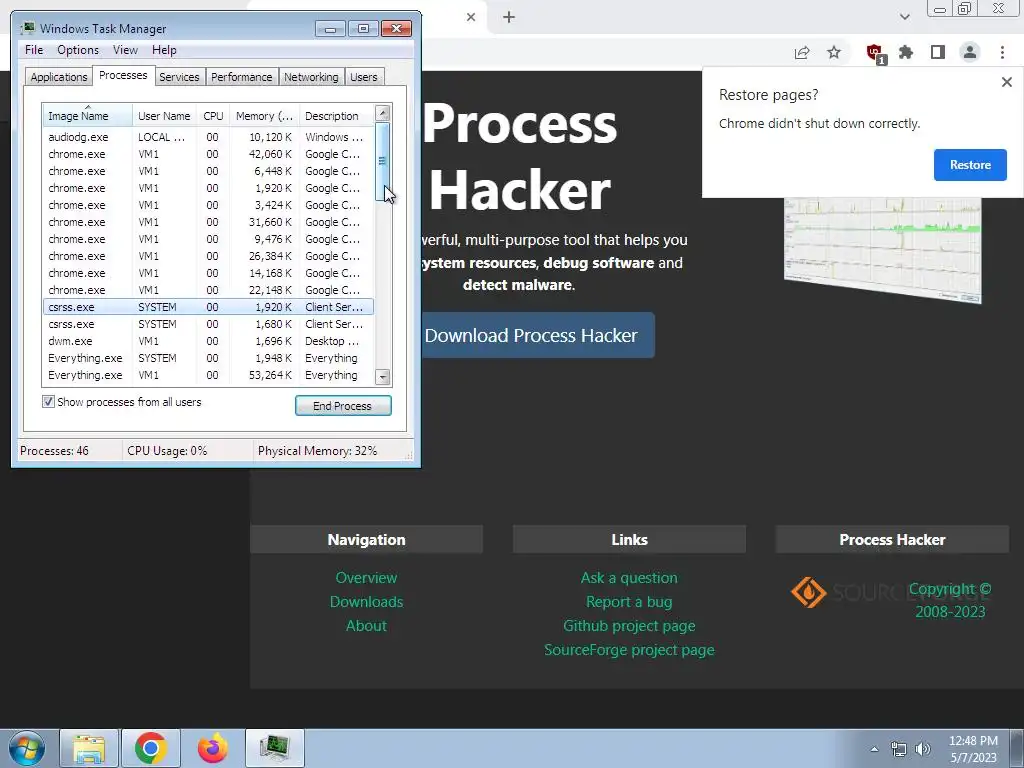Screen dimensions: 1024x768
Task: Open the Downloads footer link
Action: coord(366,602)
